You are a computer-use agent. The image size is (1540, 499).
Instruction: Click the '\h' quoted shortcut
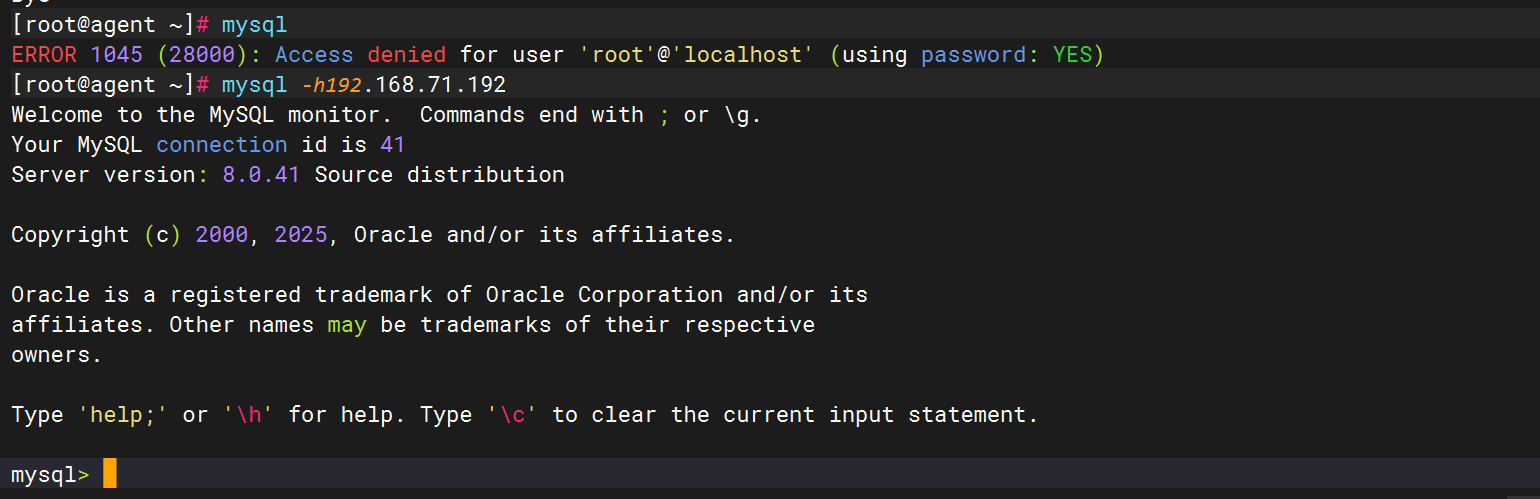click(248, 415)
